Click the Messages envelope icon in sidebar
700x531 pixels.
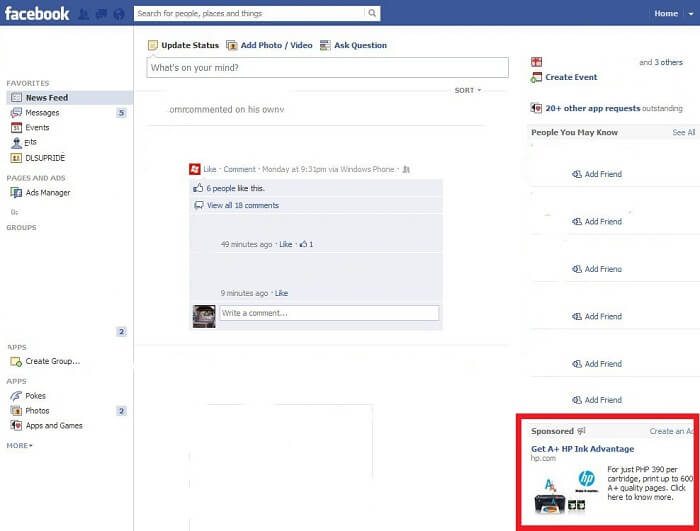pyautogui.click(x=16, y=113)
